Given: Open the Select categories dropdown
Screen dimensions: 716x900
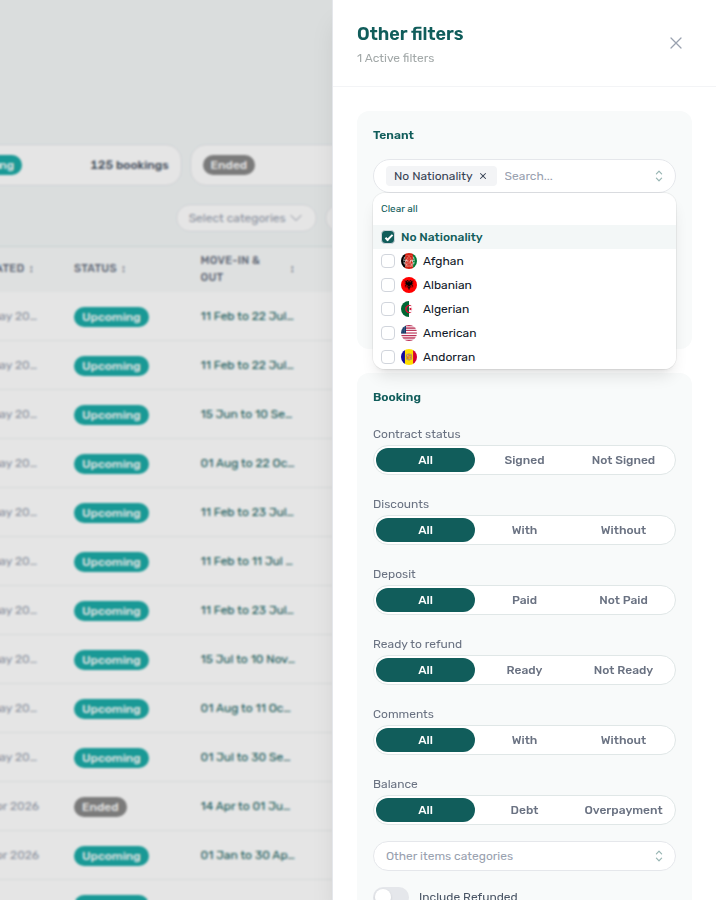Looking at the screenshot, I should click(x=246, y=218).
